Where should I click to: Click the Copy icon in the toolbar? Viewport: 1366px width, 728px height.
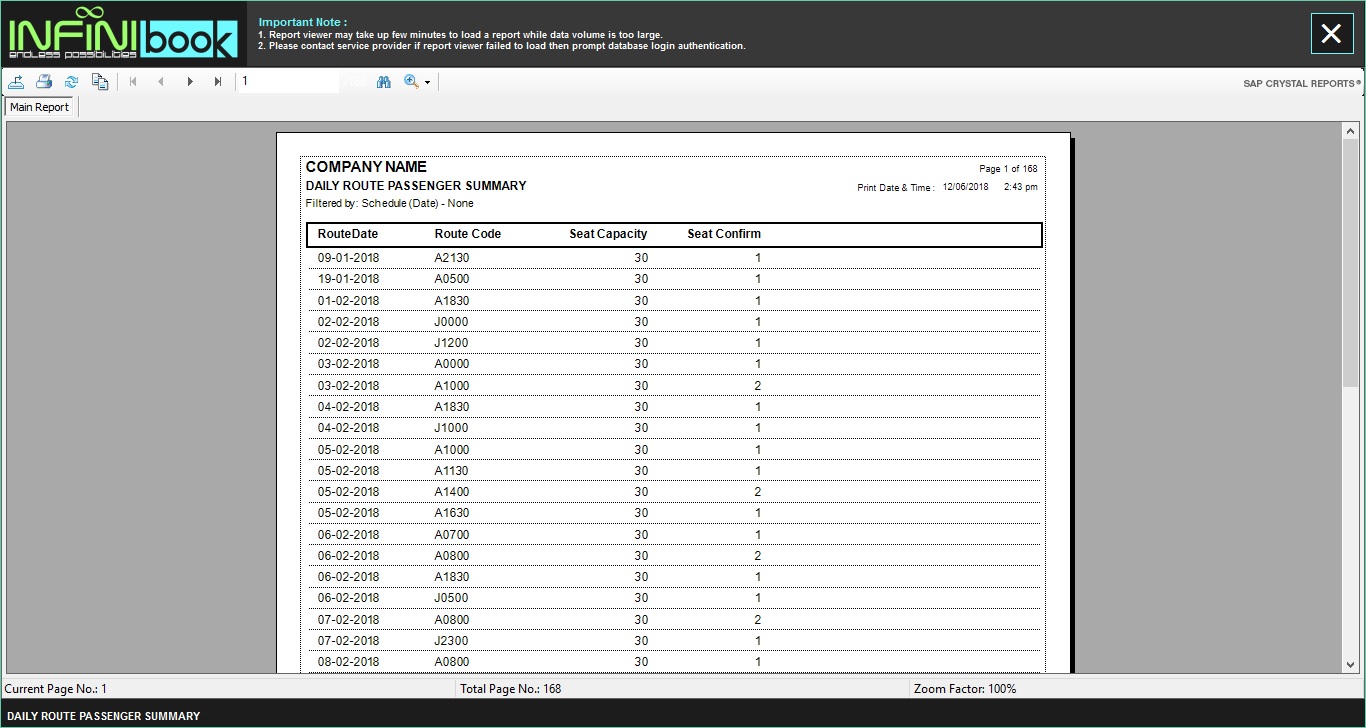click(x=100, y=82)
